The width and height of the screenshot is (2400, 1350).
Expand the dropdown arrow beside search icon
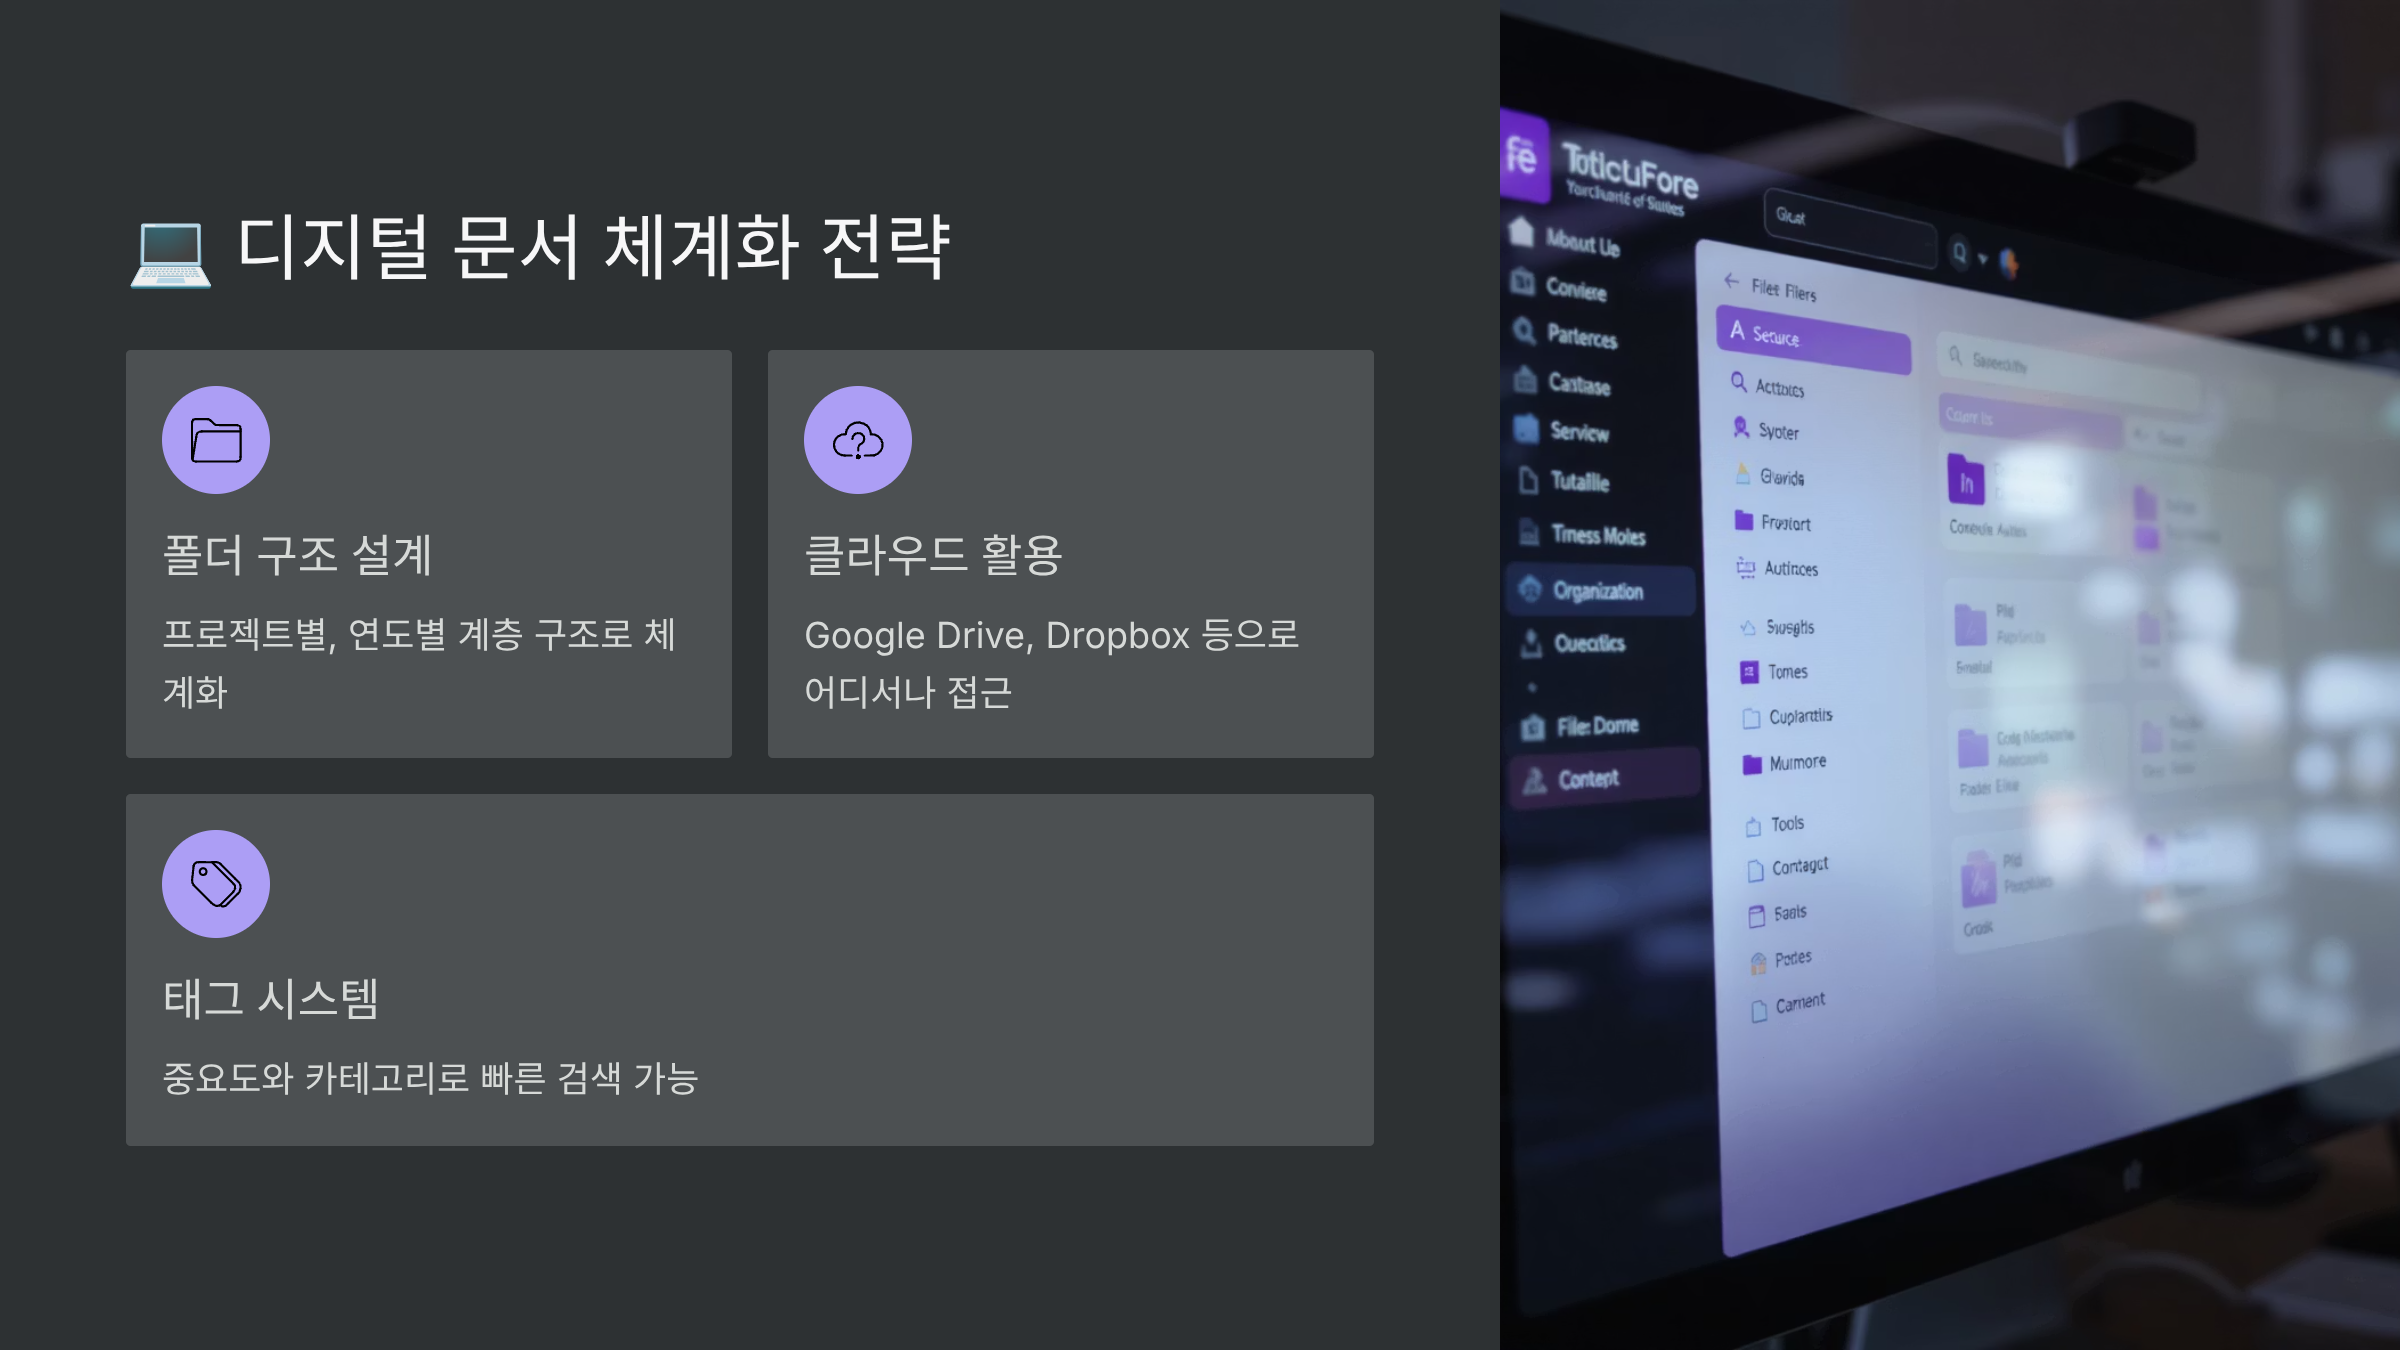coord(1982,258)
